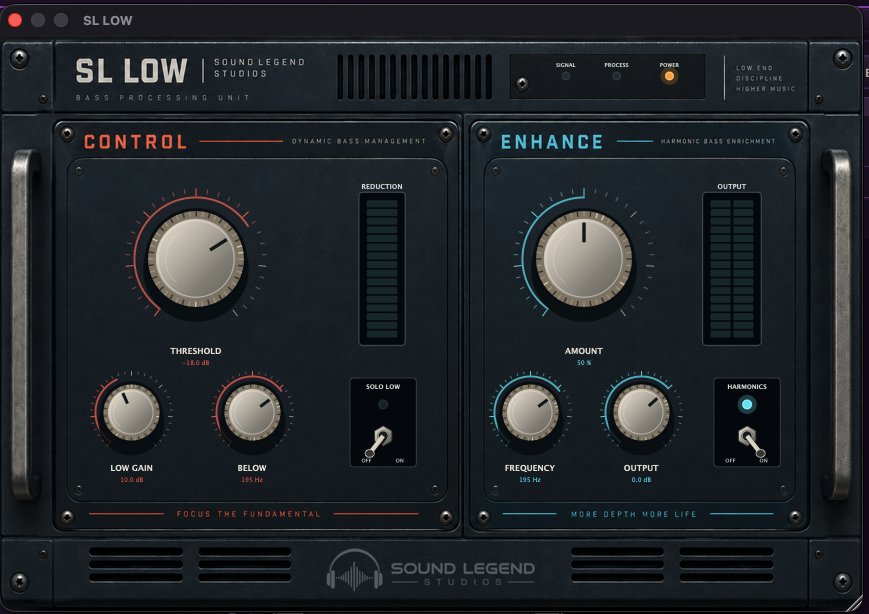Image resolution: width=869 pixels, height=614 pixels.
Task: Click the Sound Legend Studios headphone logo
Action: click(354, 570)
